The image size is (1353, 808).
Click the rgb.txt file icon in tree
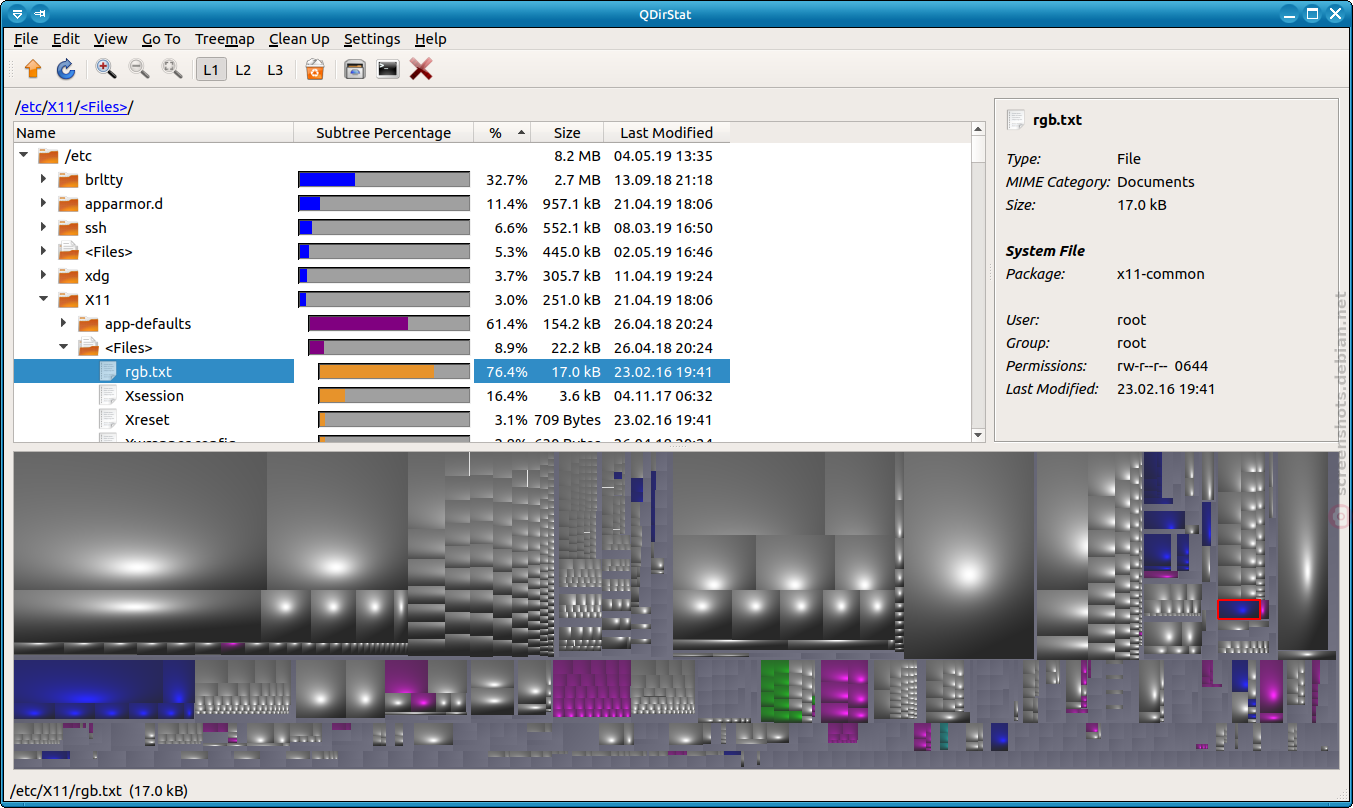pos(108,372)
